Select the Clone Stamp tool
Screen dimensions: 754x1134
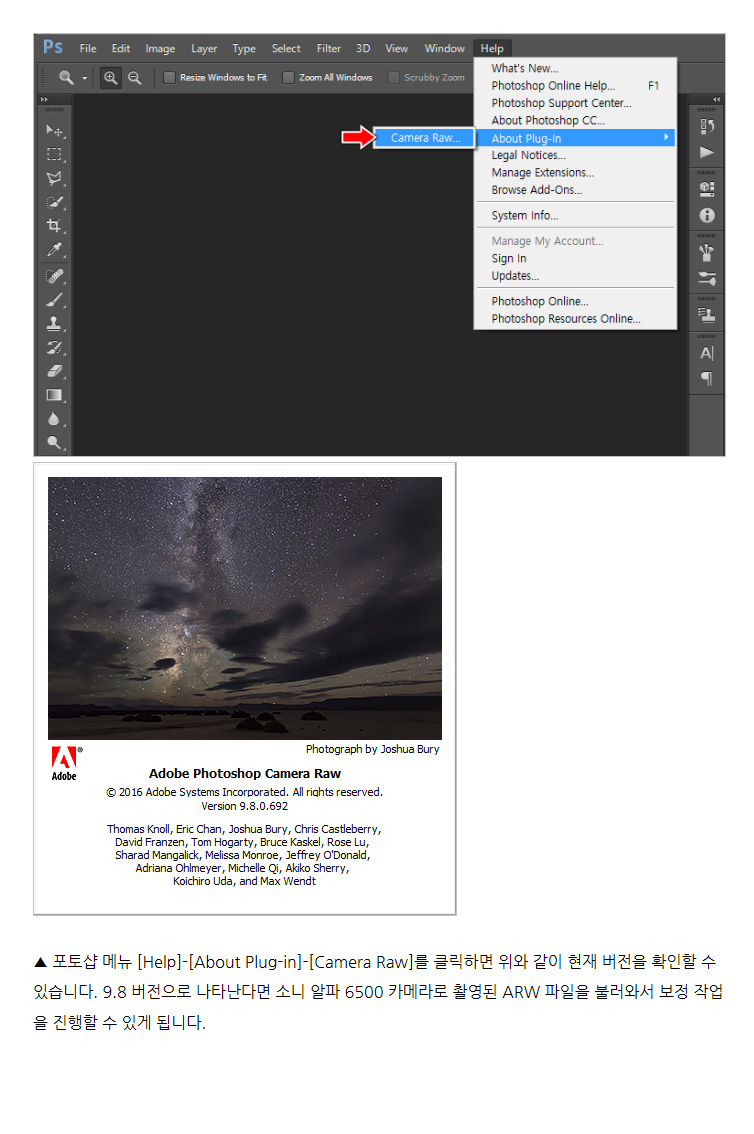click(x=54, y=323)
